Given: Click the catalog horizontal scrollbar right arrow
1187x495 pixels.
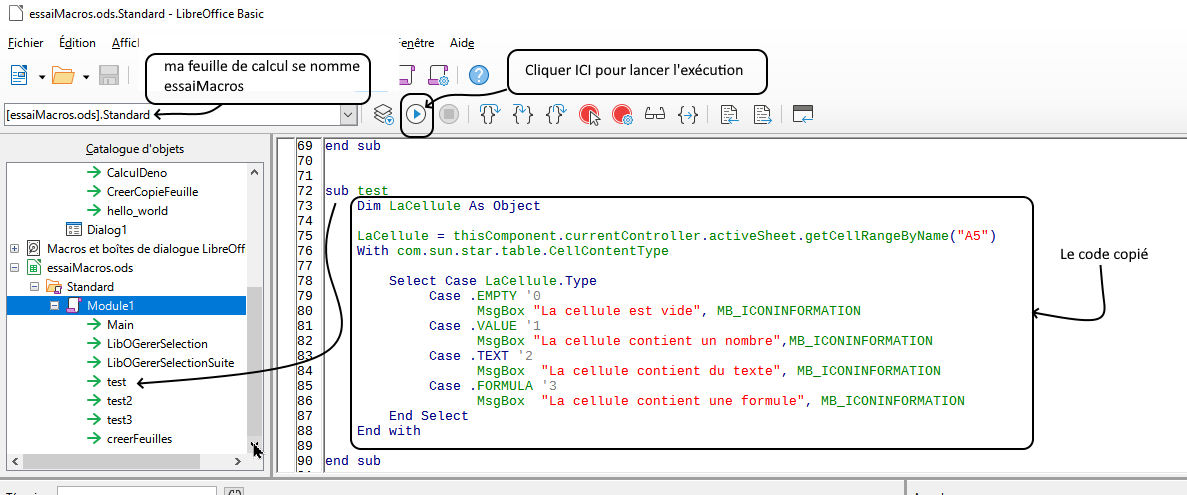Looking at the screenshot, I should [x=239, y=461].
